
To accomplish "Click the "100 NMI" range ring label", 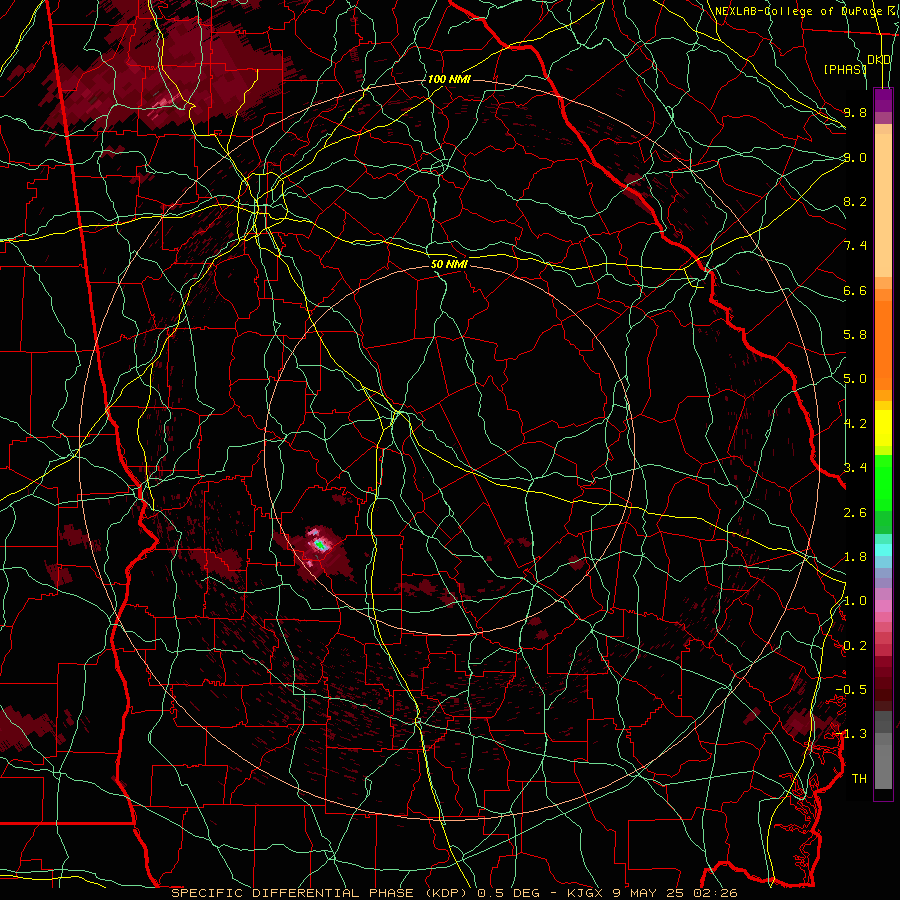I will 449,79.
